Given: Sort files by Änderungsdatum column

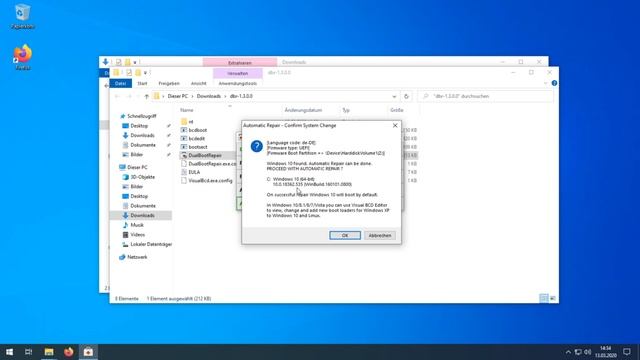Looking at the screenshot, I should coord(303,110).
